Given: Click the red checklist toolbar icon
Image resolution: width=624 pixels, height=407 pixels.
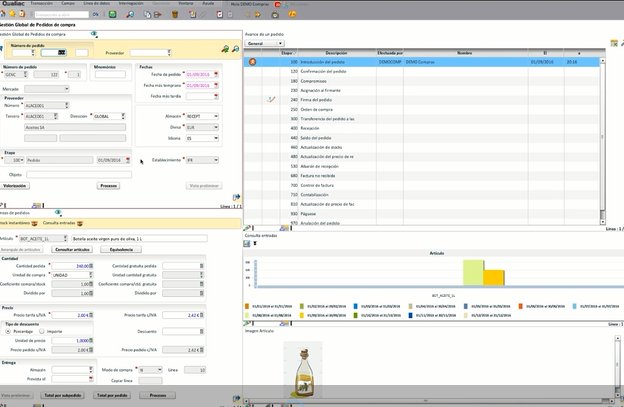Looking at the screenshot, I should coord(220,15).
